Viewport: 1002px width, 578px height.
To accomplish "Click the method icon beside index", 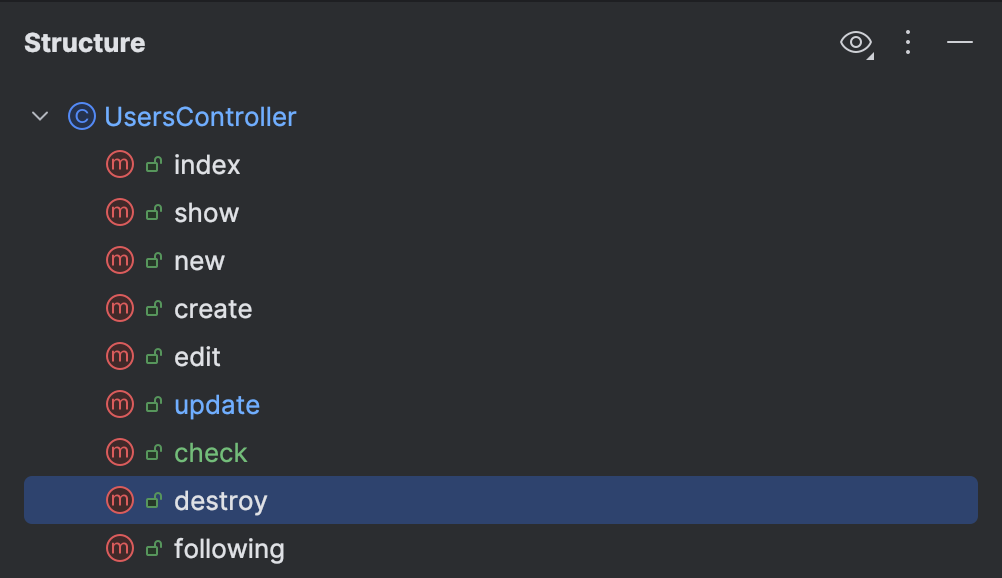I will tap(120, 164).
